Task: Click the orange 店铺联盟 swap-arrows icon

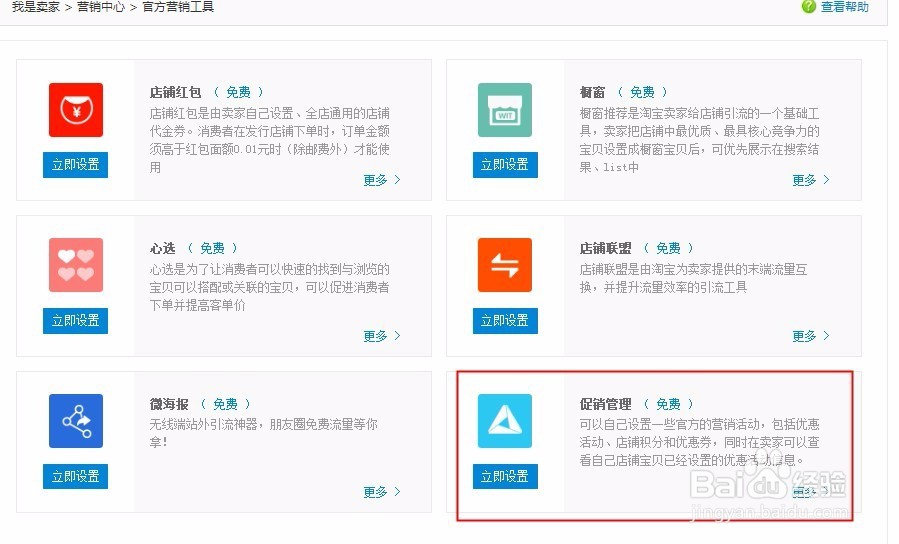Action: click(x=505, y=265)
